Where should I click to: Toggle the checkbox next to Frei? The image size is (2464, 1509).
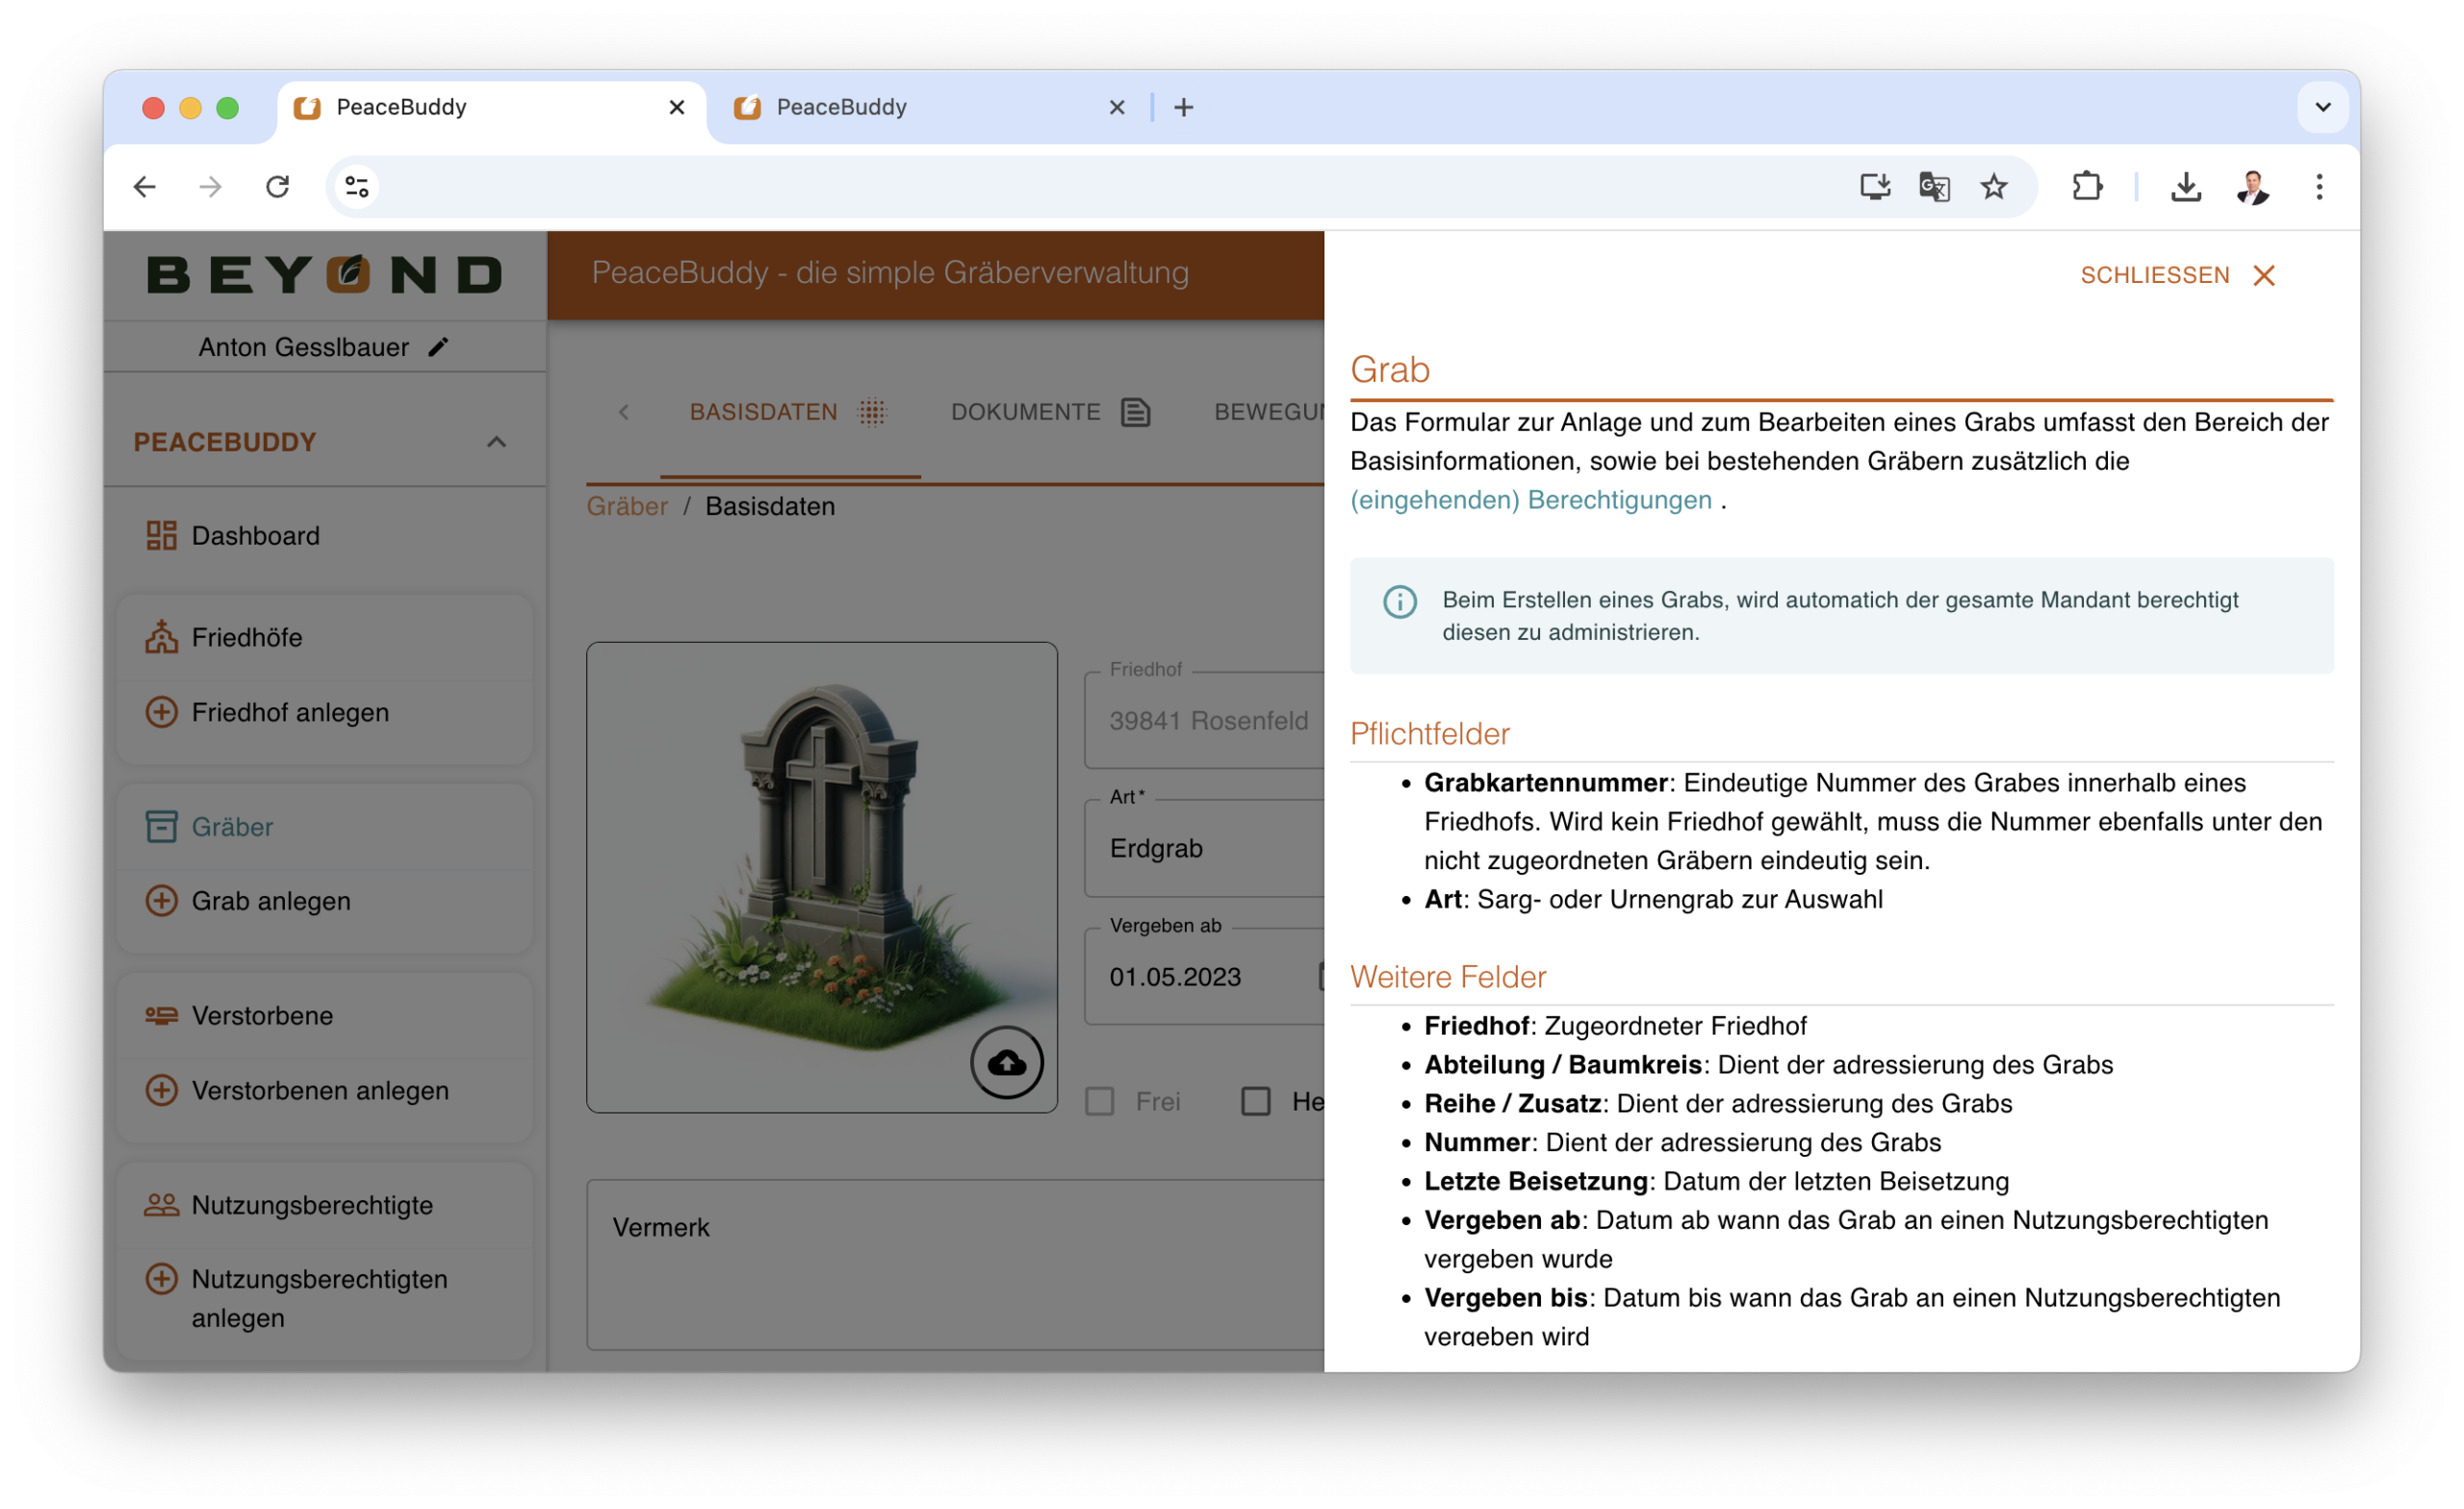point(1256,1102)
